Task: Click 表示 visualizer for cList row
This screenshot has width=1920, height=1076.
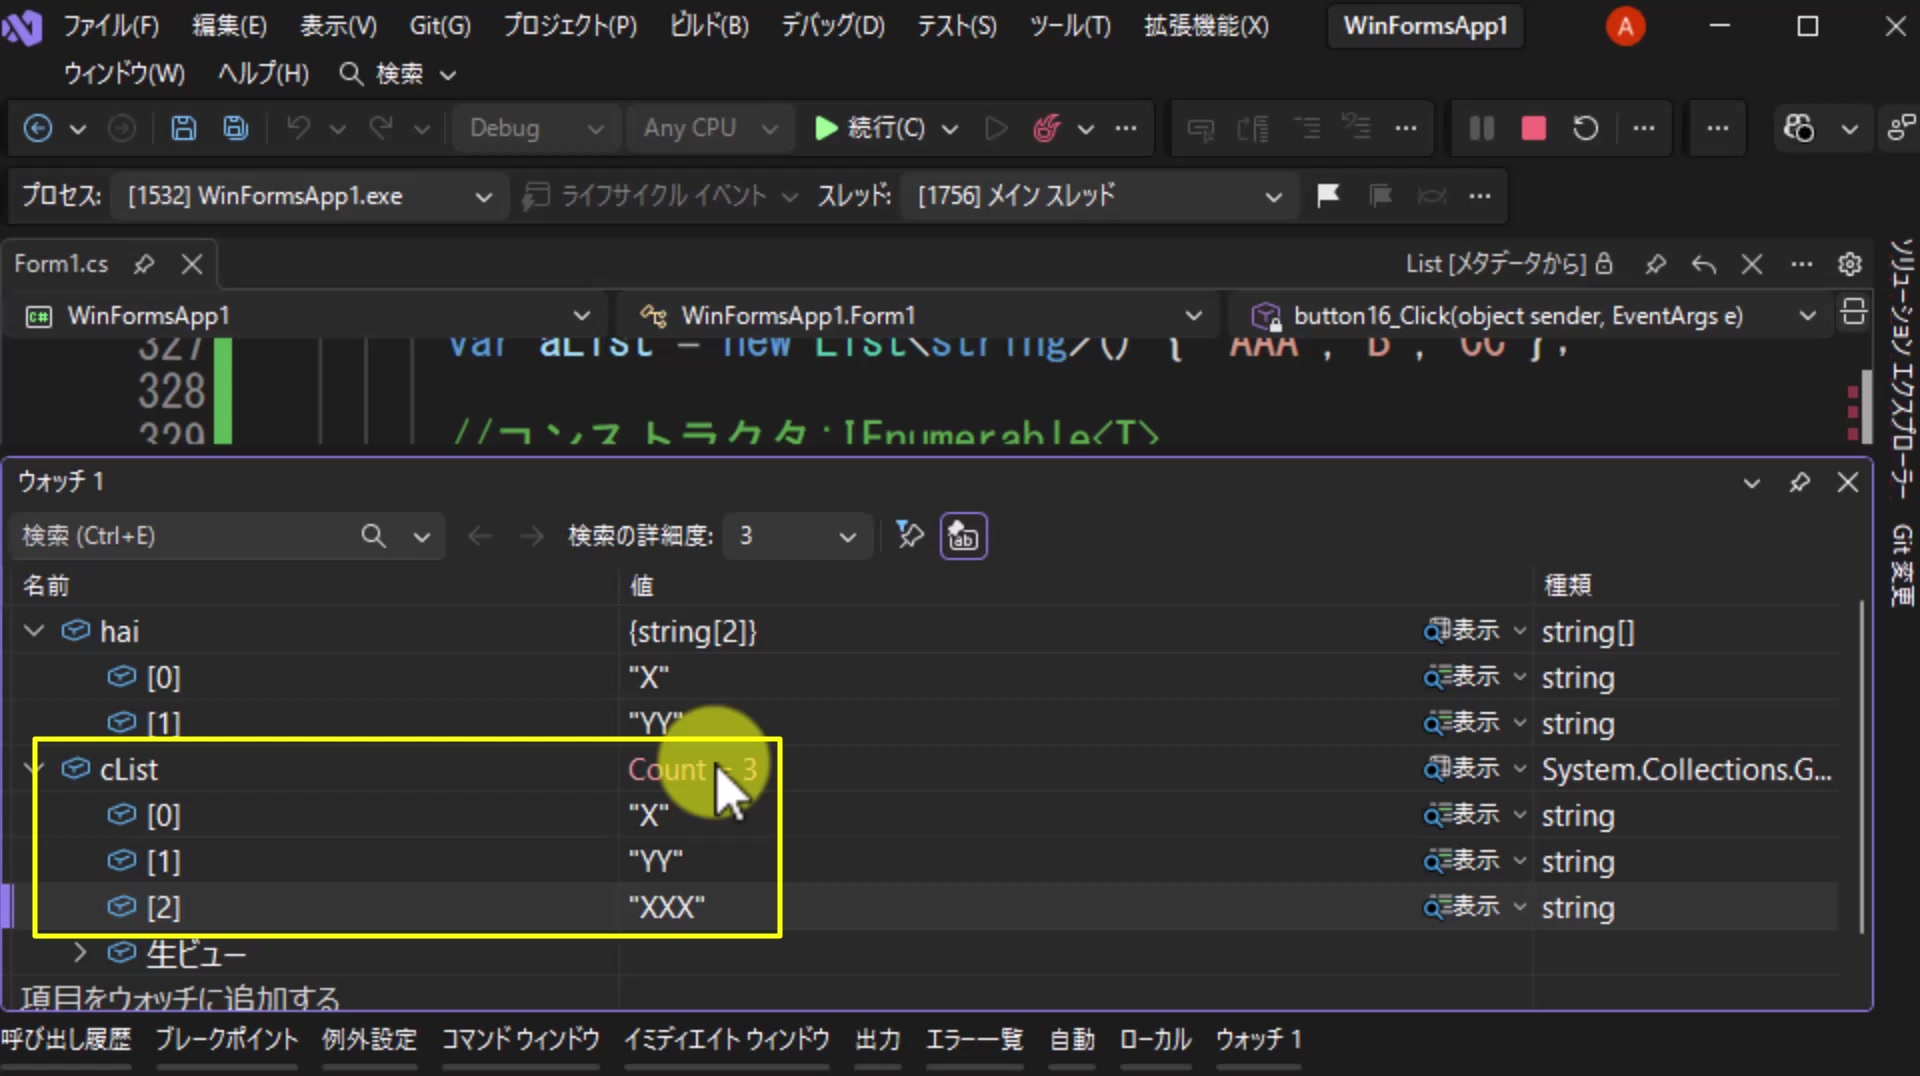Action: coord(1462,769)
